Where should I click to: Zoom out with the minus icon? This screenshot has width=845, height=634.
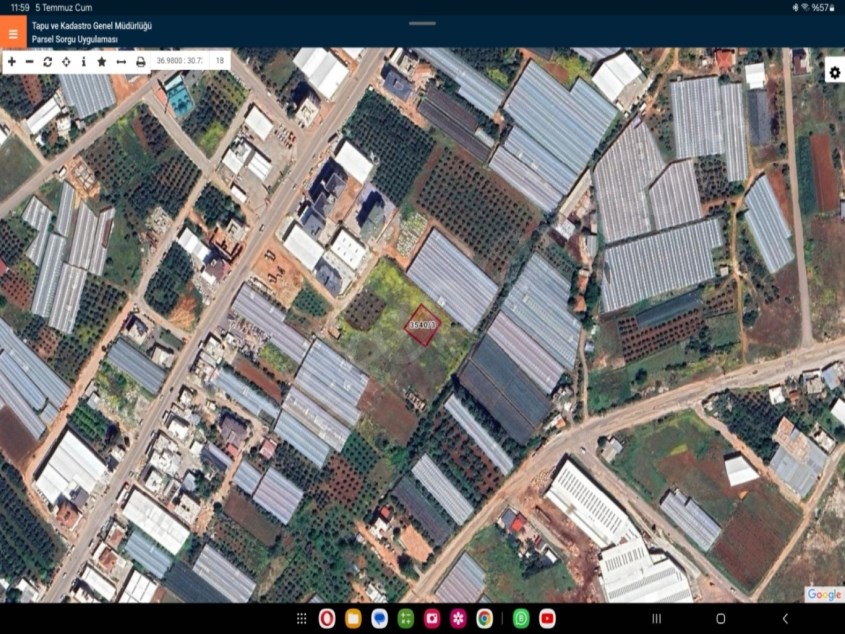pos(30,62)
